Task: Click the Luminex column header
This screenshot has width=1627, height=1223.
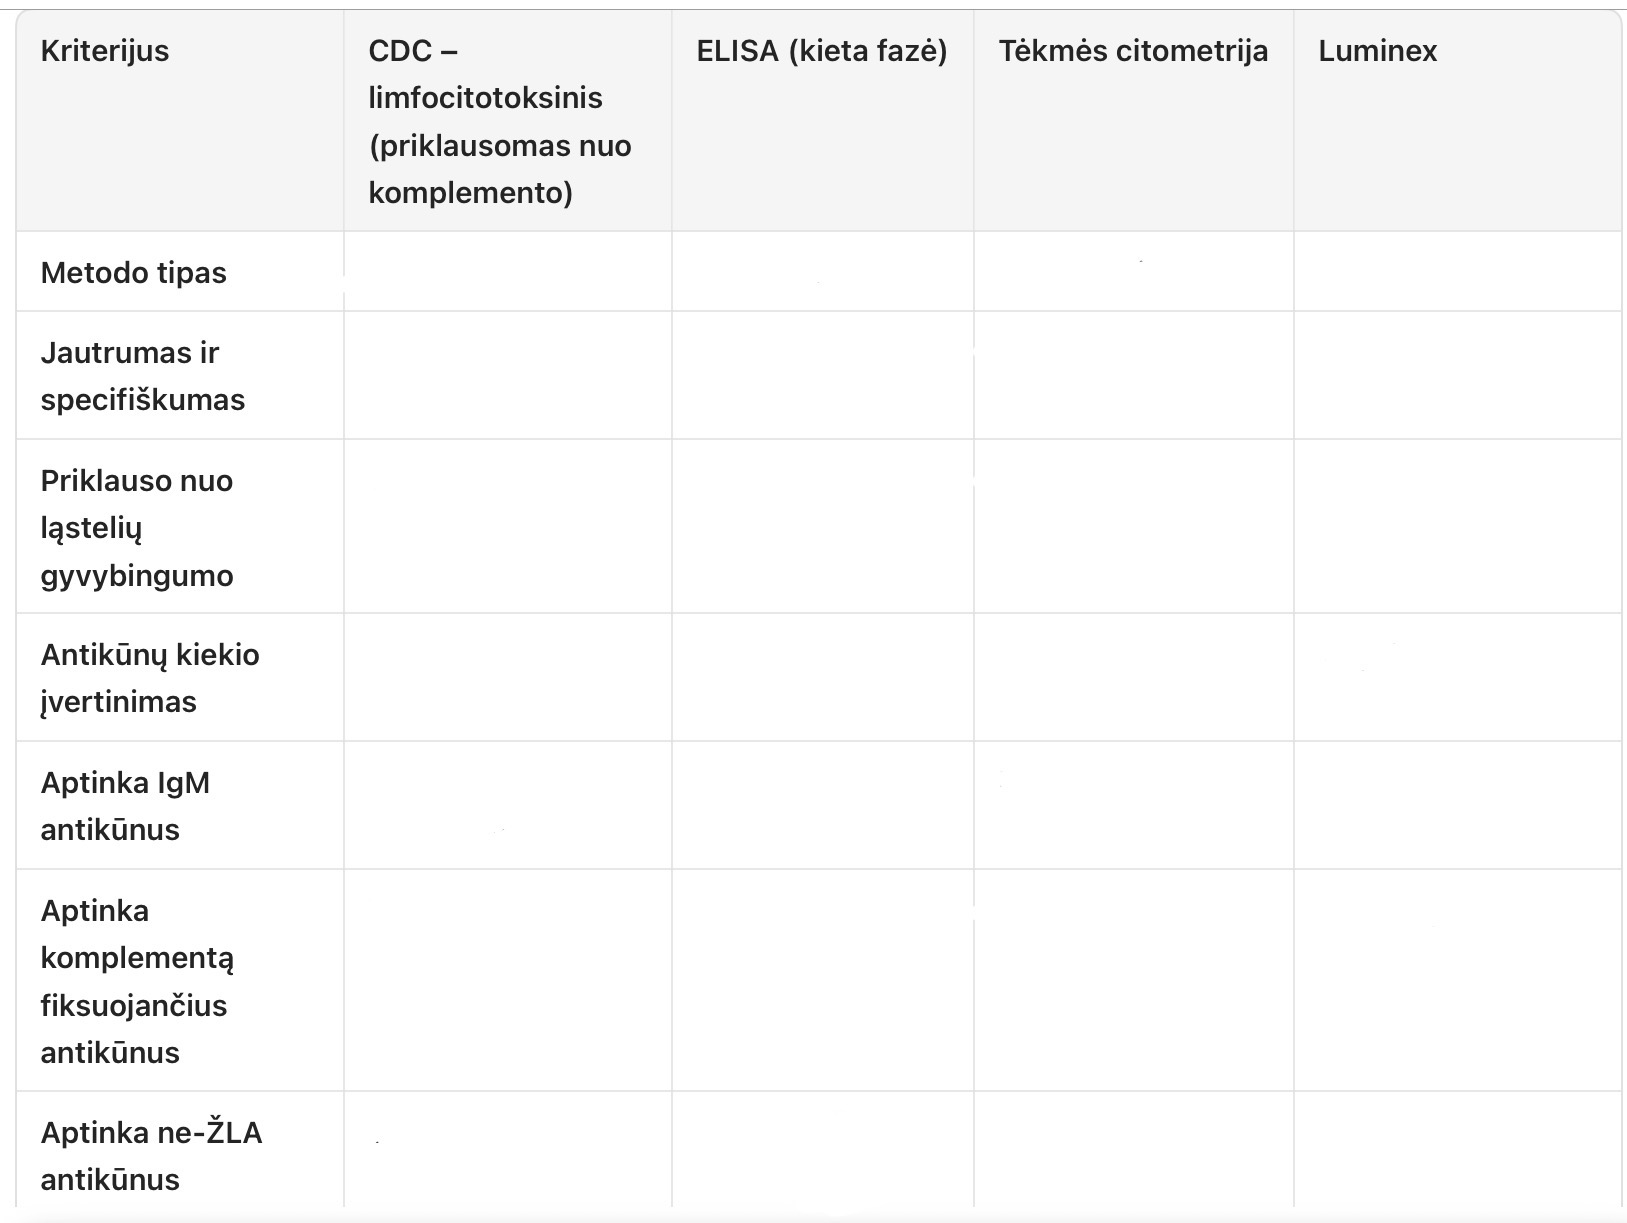Action: coord(1377,51)
